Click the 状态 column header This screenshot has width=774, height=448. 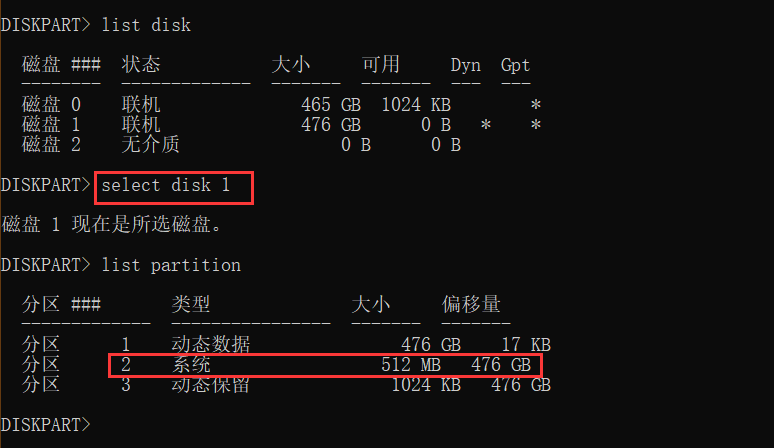(141, 65)
